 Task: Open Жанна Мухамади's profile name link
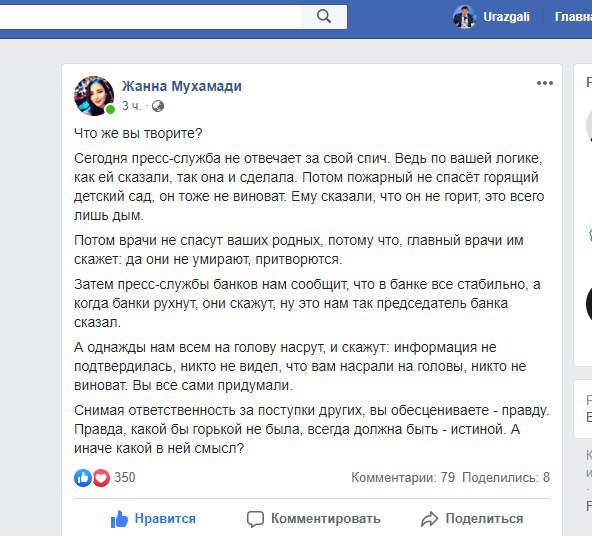coord(182,86)
